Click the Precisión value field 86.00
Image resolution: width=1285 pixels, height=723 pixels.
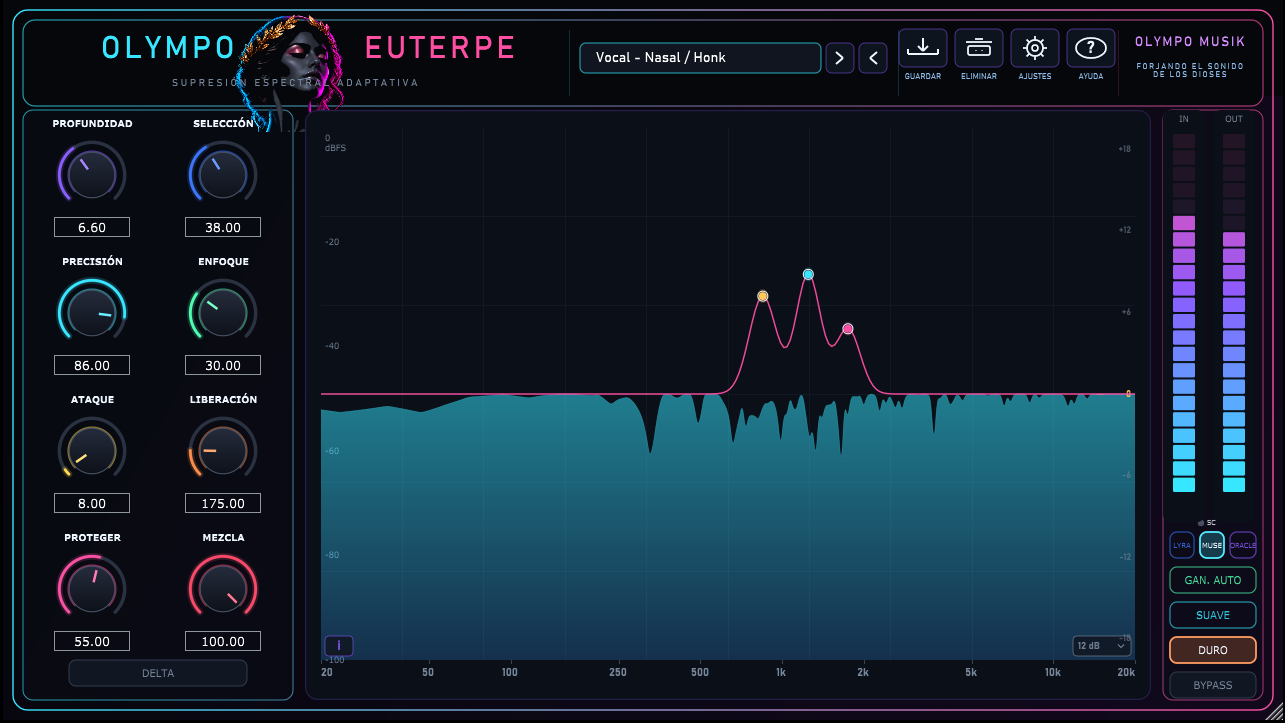[92, 365]
